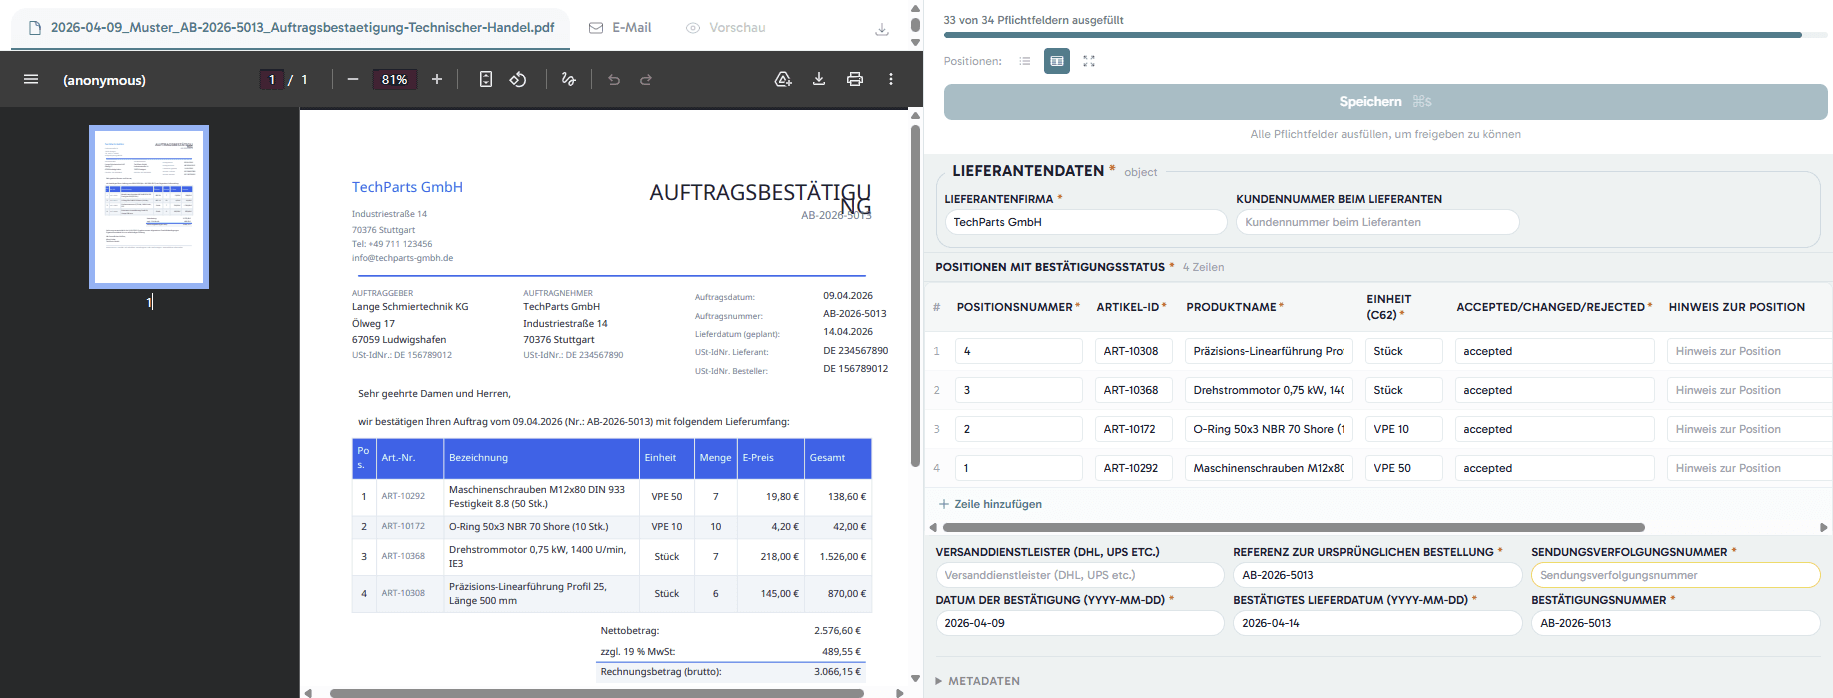Open the Vorschau tab
Viewport: 1833px width, 698px height.
(726, 27)
